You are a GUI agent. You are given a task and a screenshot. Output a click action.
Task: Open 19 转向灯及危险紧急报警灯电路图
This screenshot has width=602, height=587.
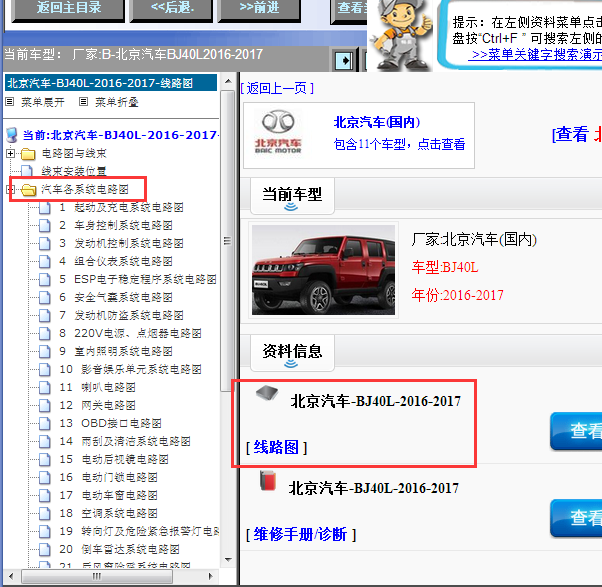click(x=139, y=531)
